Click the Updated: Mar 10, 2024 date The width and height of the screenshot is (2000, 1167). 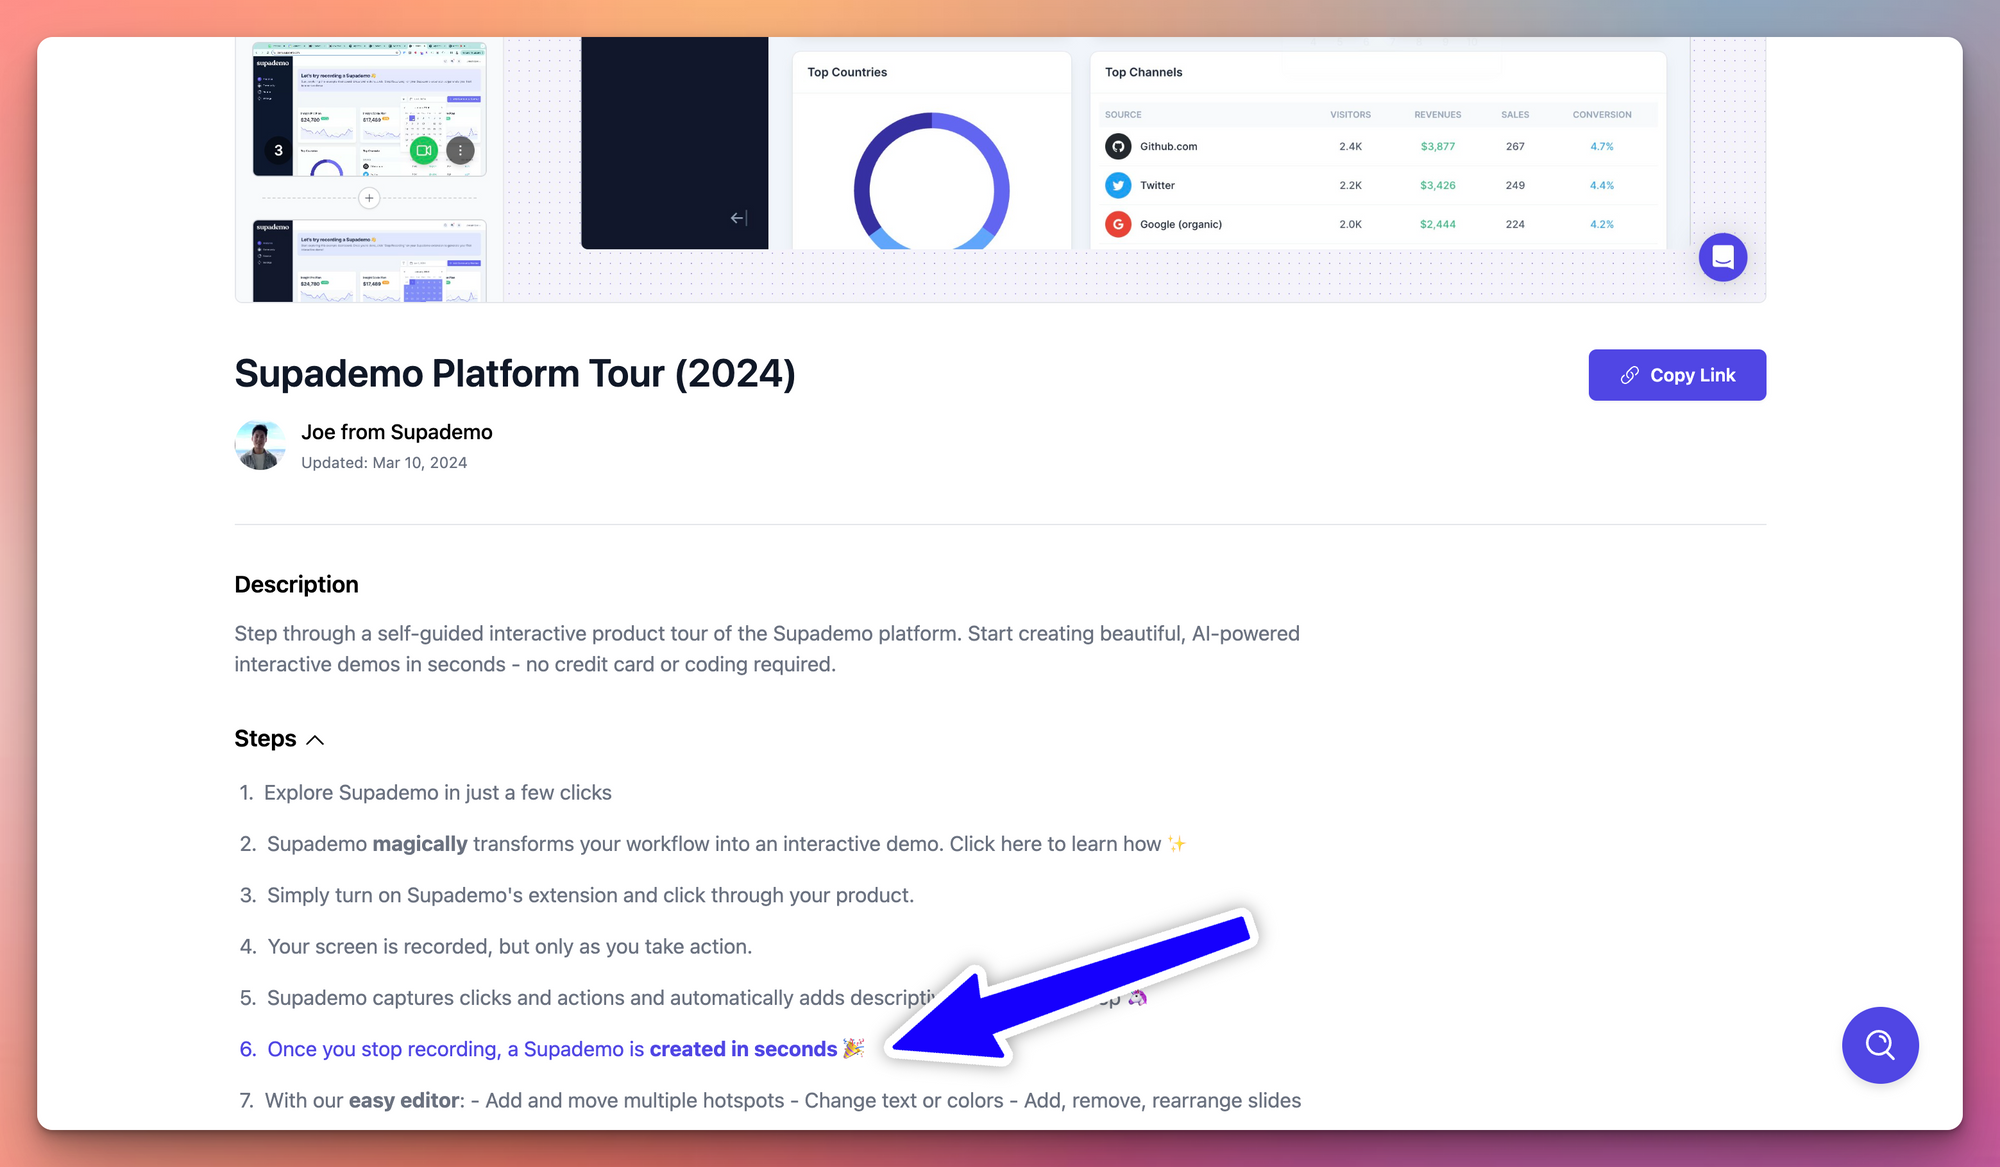tap(384, 463)
